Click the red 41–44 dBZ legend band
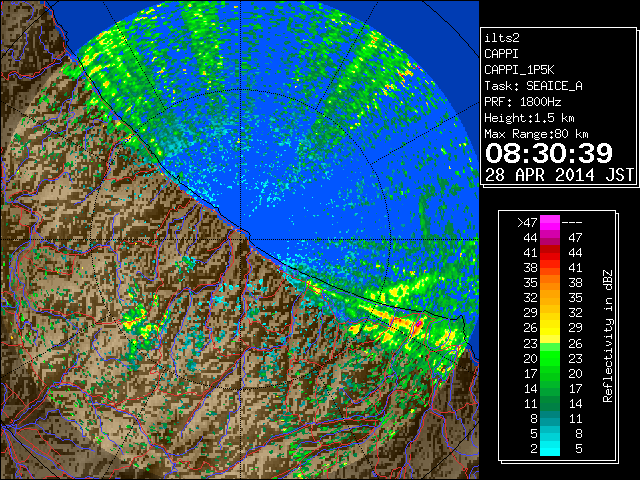Screen dimensions: 640x480 pyautogui.click(x=550, y=253)
